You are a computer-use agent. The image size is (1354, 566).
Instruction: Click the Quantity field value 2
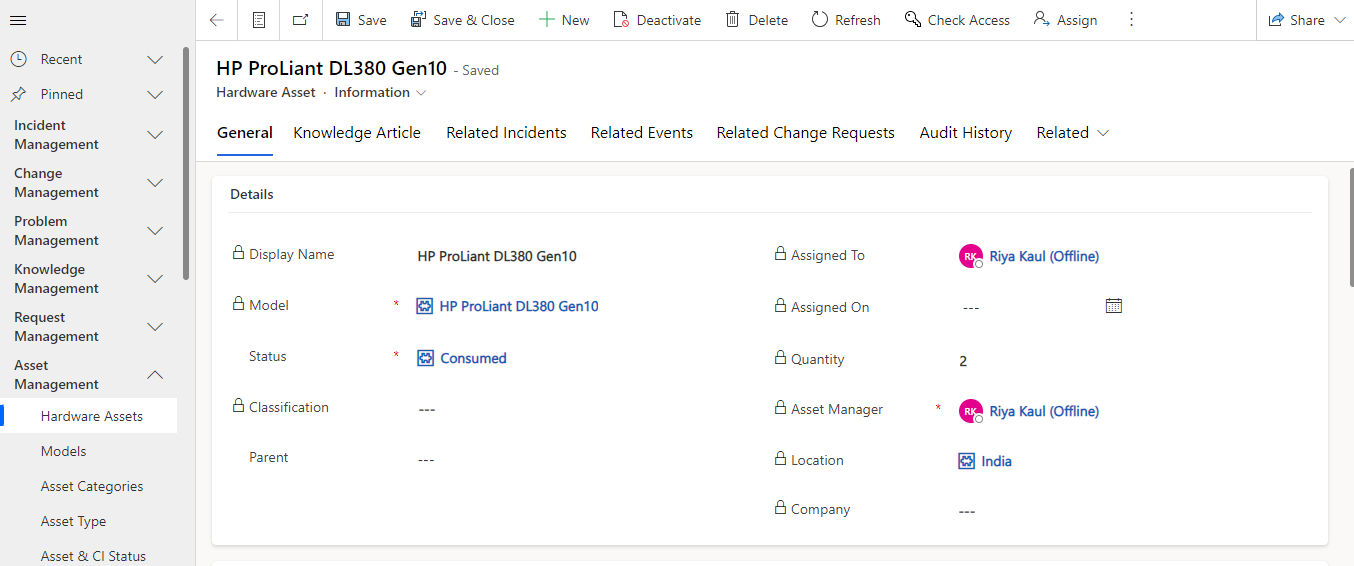[963, 361]
